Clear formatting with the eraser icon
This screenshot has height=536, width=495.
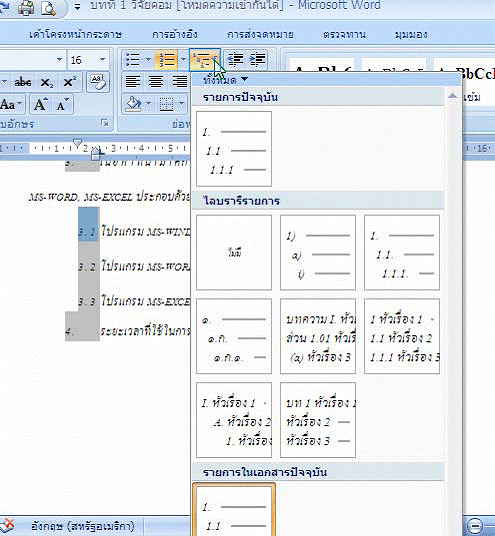98,82
